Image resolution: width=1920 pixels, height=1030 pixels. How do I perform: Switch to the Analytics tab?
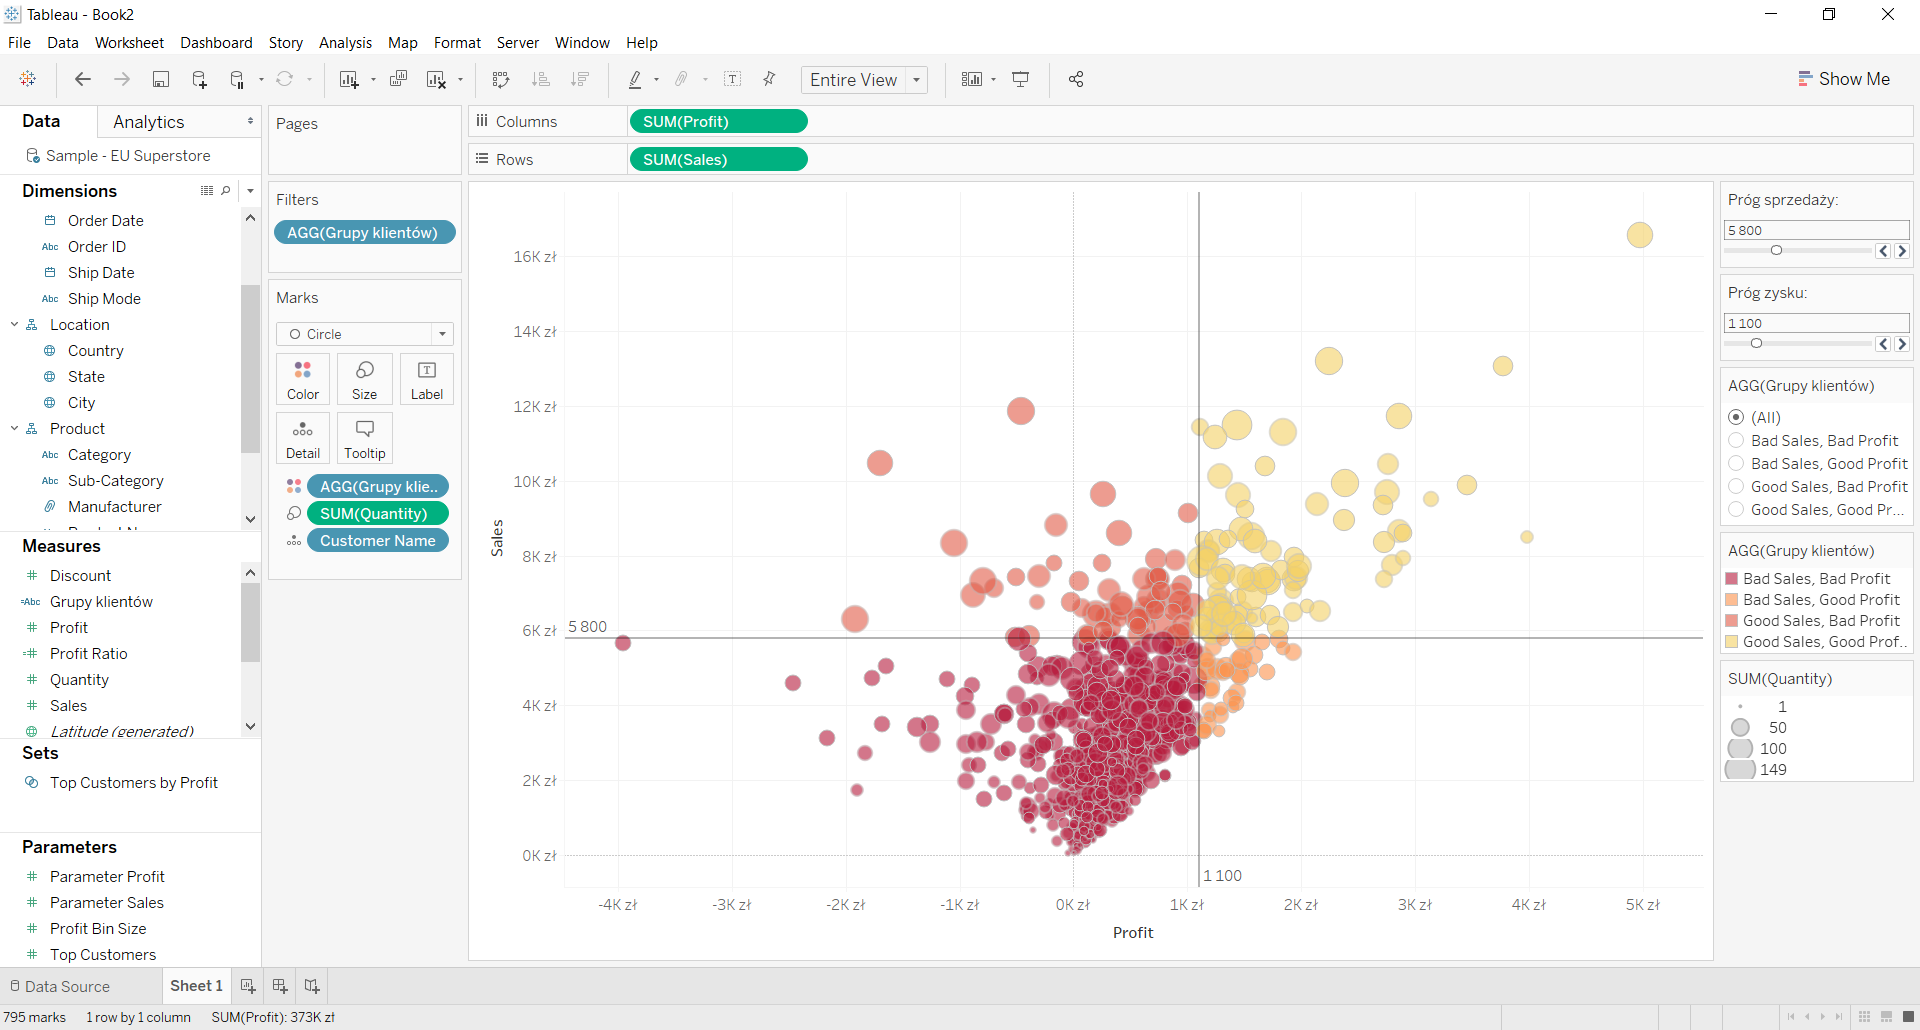[149, 122]
